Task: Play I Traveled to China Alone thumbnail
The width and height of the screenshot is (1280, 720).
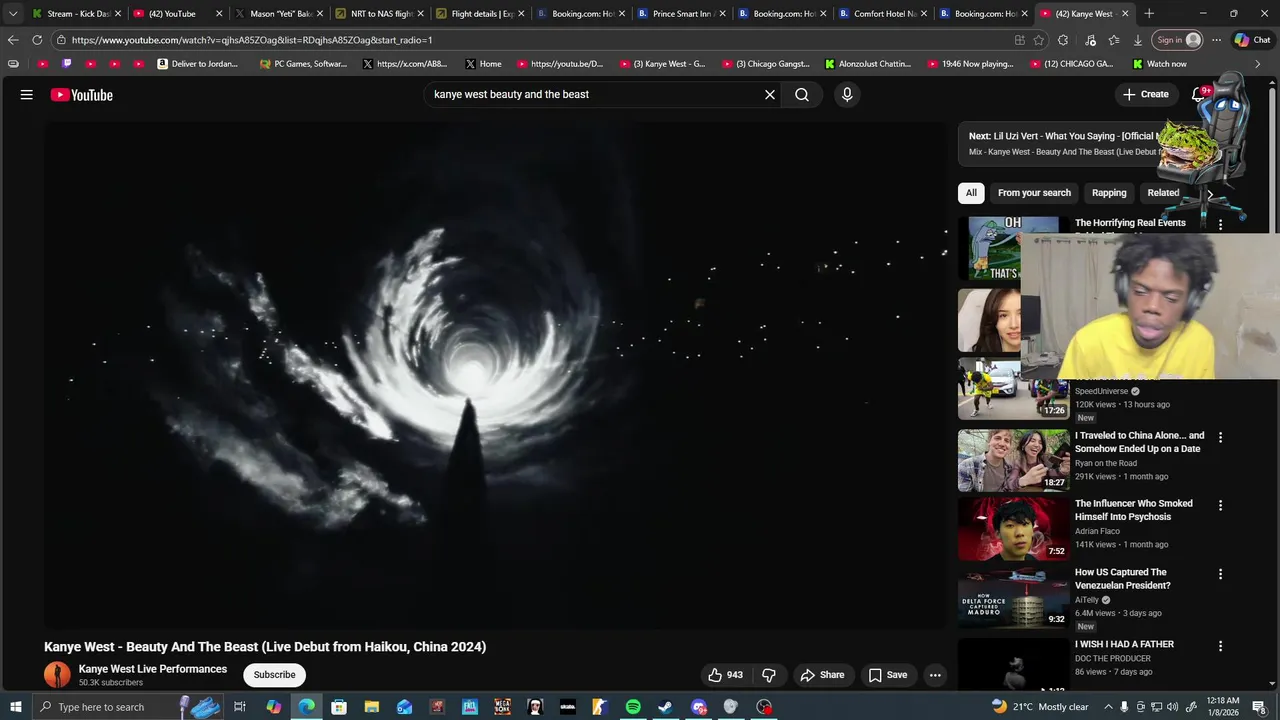Action: pos(1013,460)
